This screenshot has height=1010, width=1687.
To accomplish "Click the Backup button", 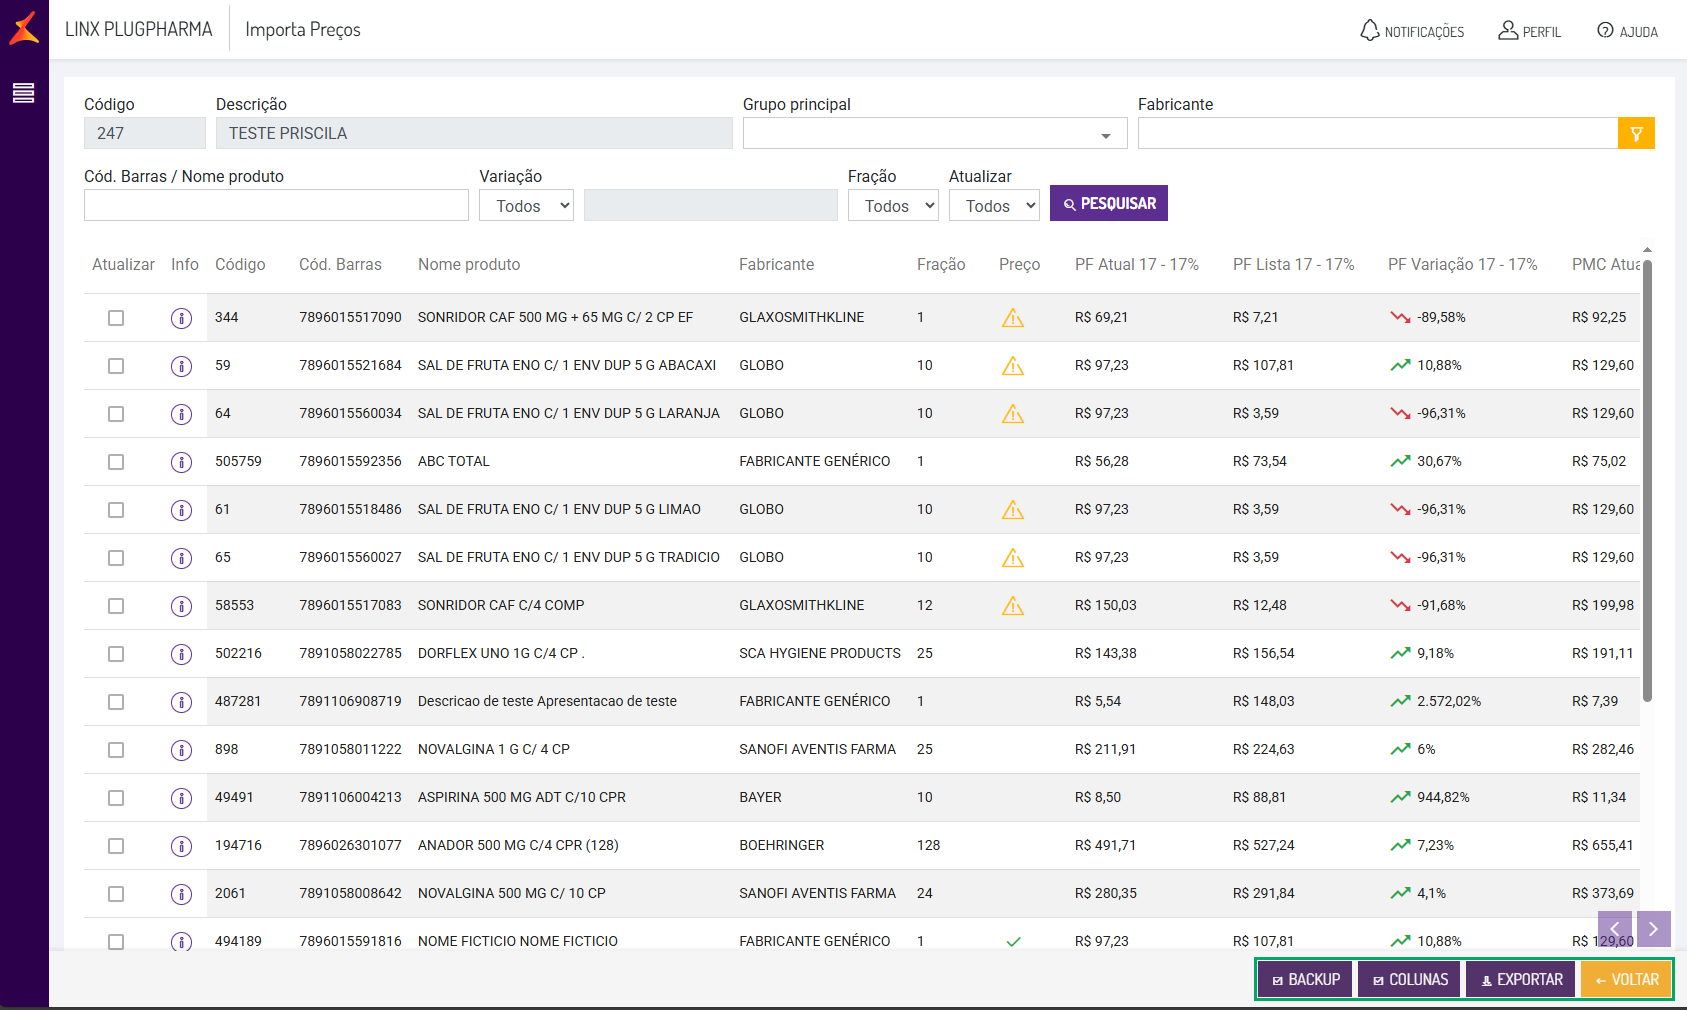I will pos(1306,979).
